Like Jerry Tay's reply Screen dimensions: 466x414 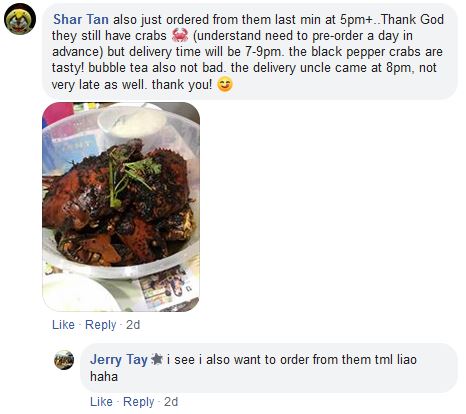coord(101,402)
